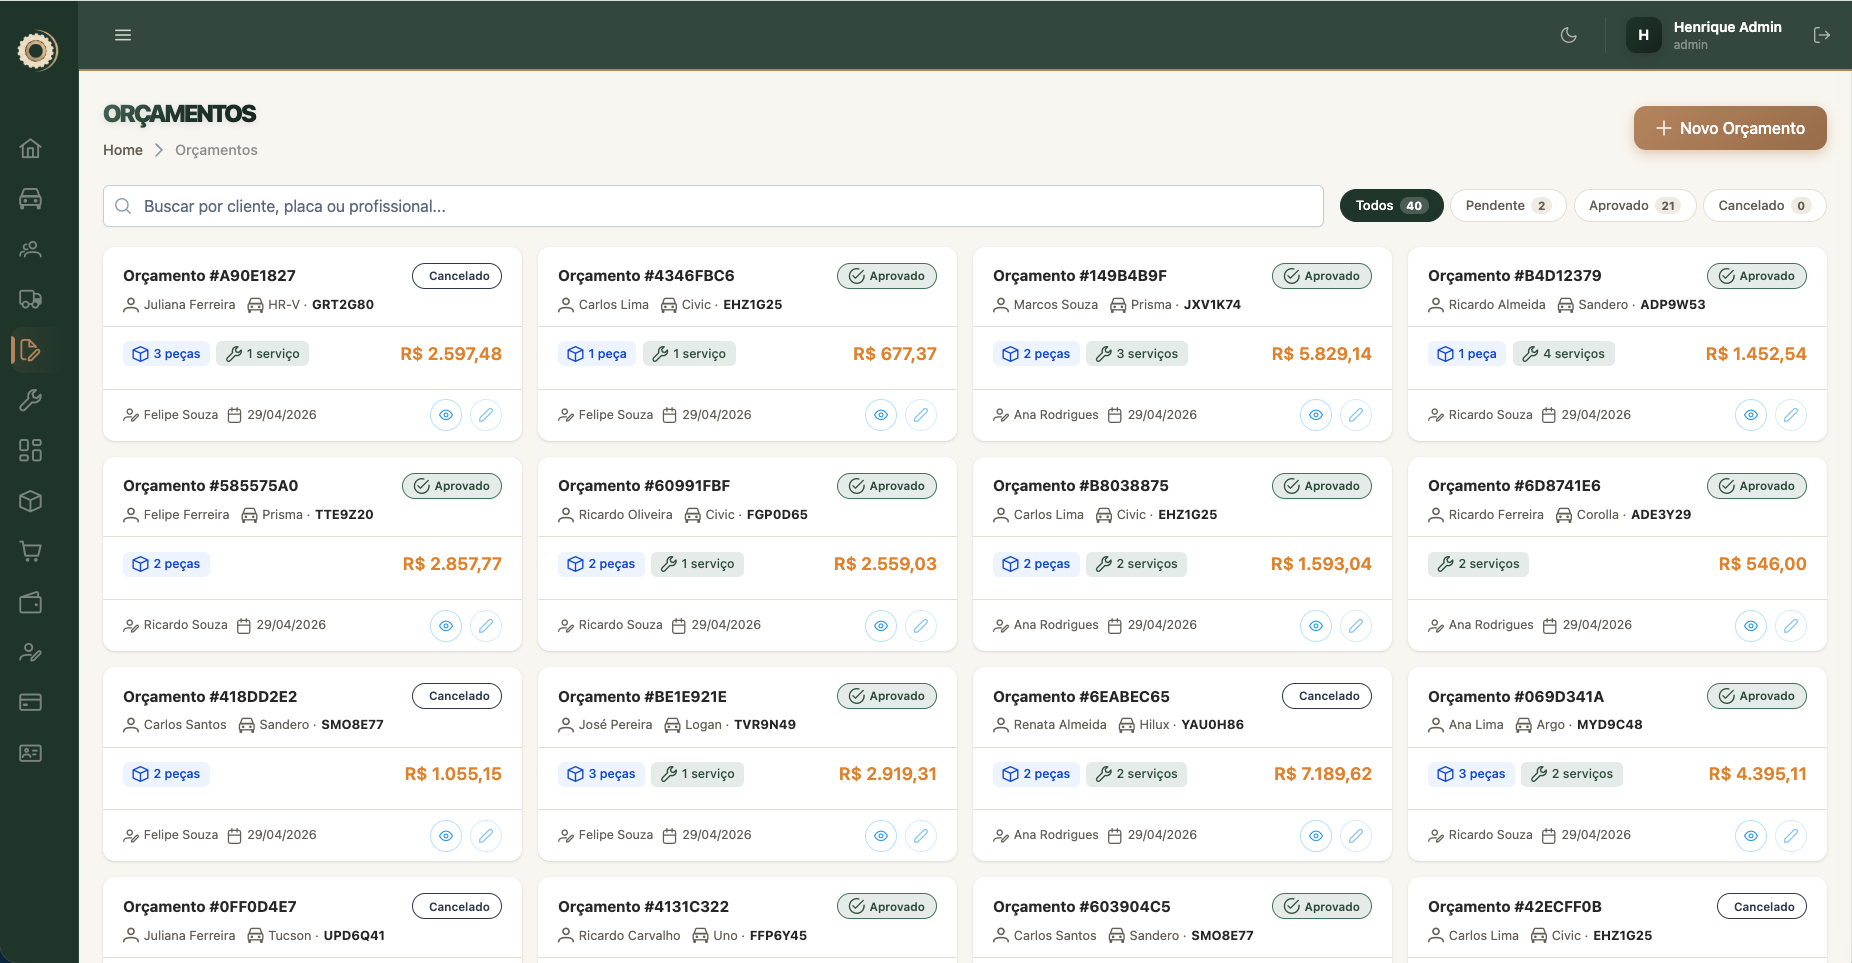View orçamento #B8038875 with eye icon
Viewport: 1852px width, 963px height.
pos(1316,626)
